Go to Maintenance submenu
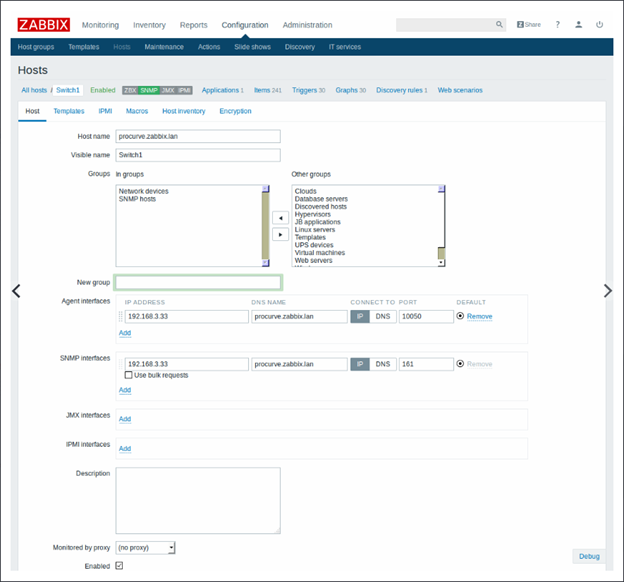Viewport: 624px width, 582px height. (164, 47)
